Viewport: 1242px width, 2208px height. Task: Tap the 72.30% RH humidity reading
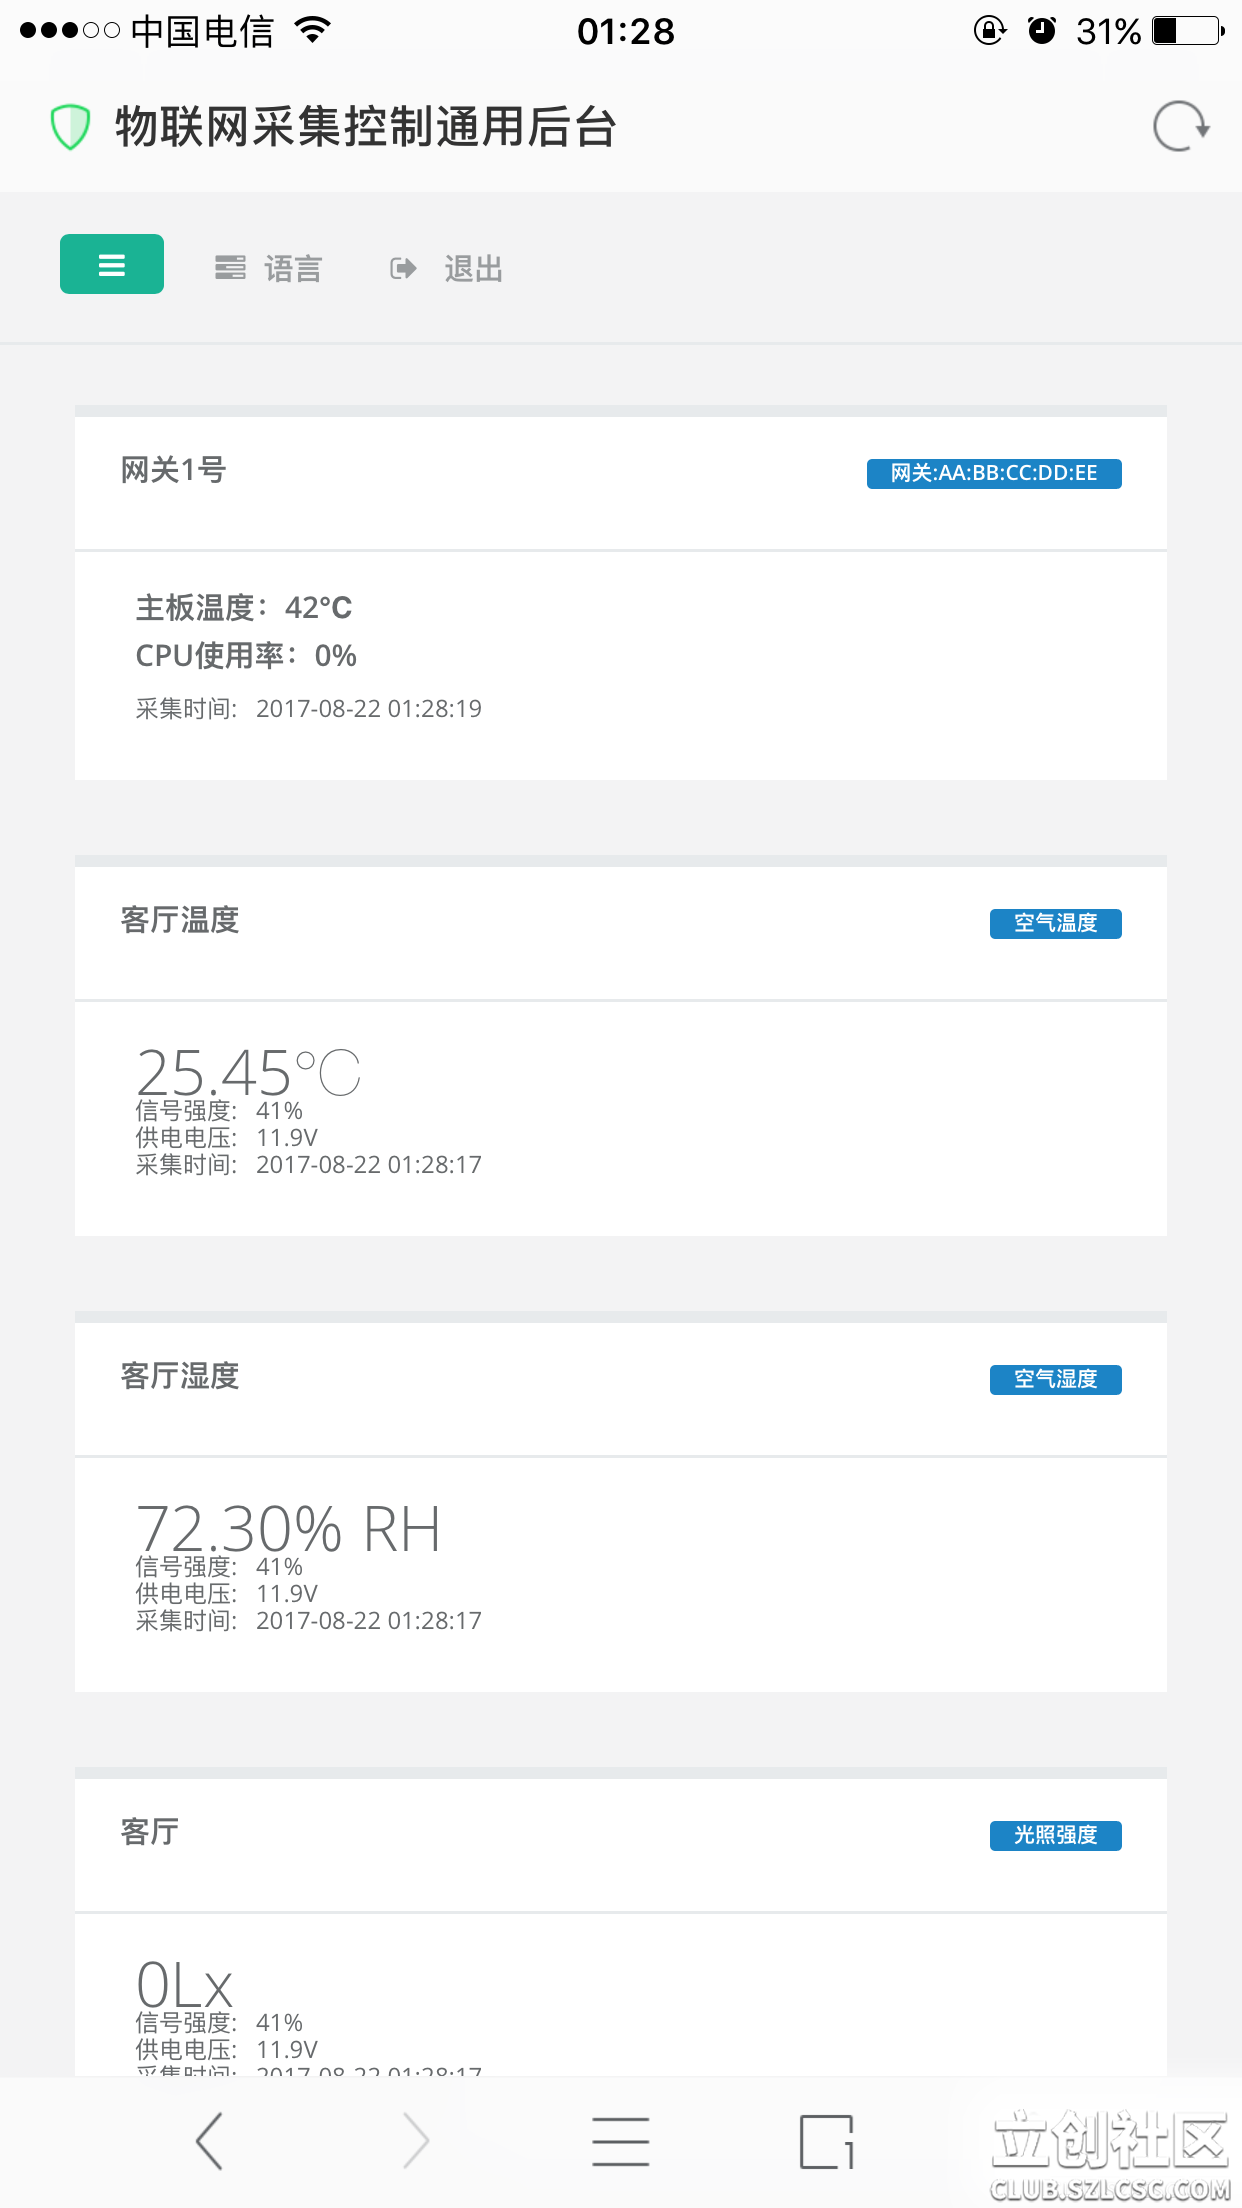tap(288, 1528)
